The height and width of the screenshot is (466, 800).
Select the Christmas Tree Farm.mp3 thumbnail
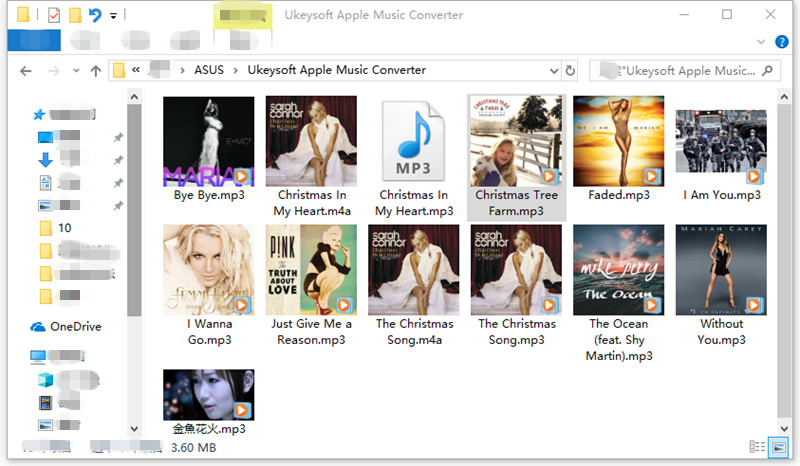(x=516, y=141)
